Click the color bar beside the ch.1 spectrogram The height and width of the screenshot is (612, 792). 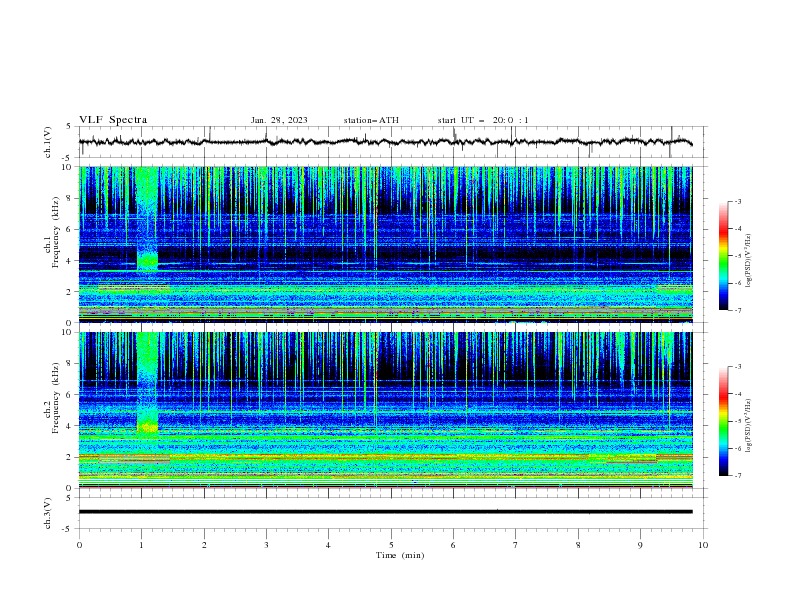[724, 256]
